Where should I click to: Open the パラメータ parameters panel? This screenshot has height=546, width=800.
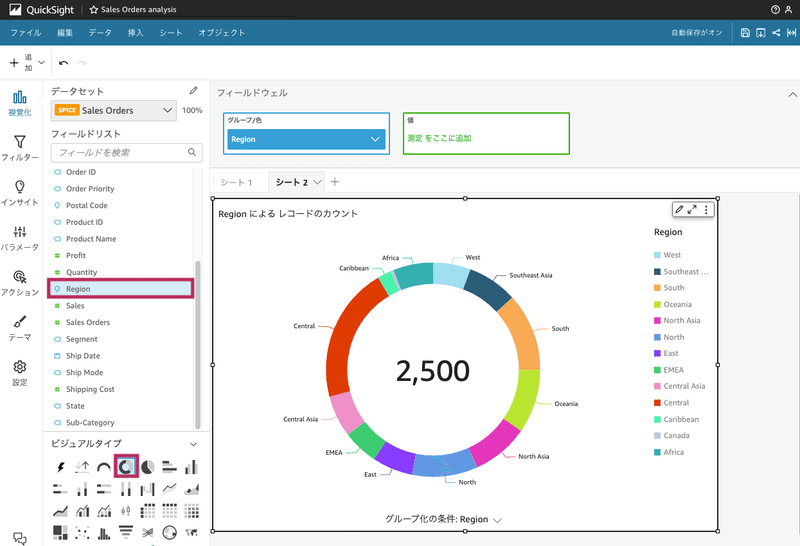(20, 238)
